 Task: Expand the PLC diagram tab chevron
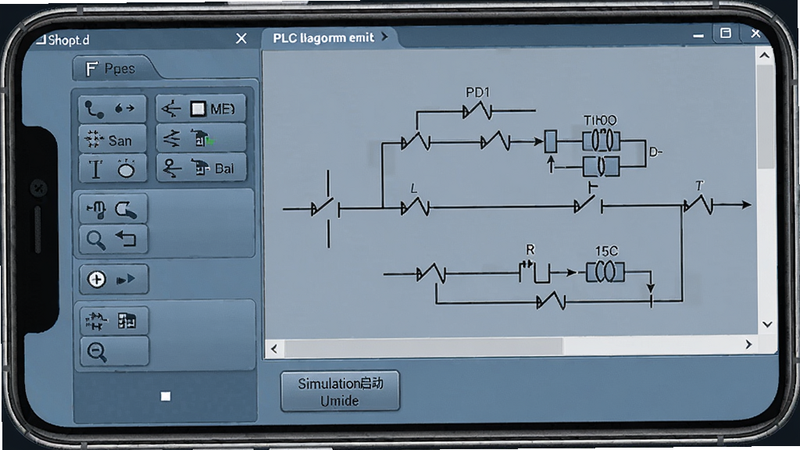coord(384,37)
